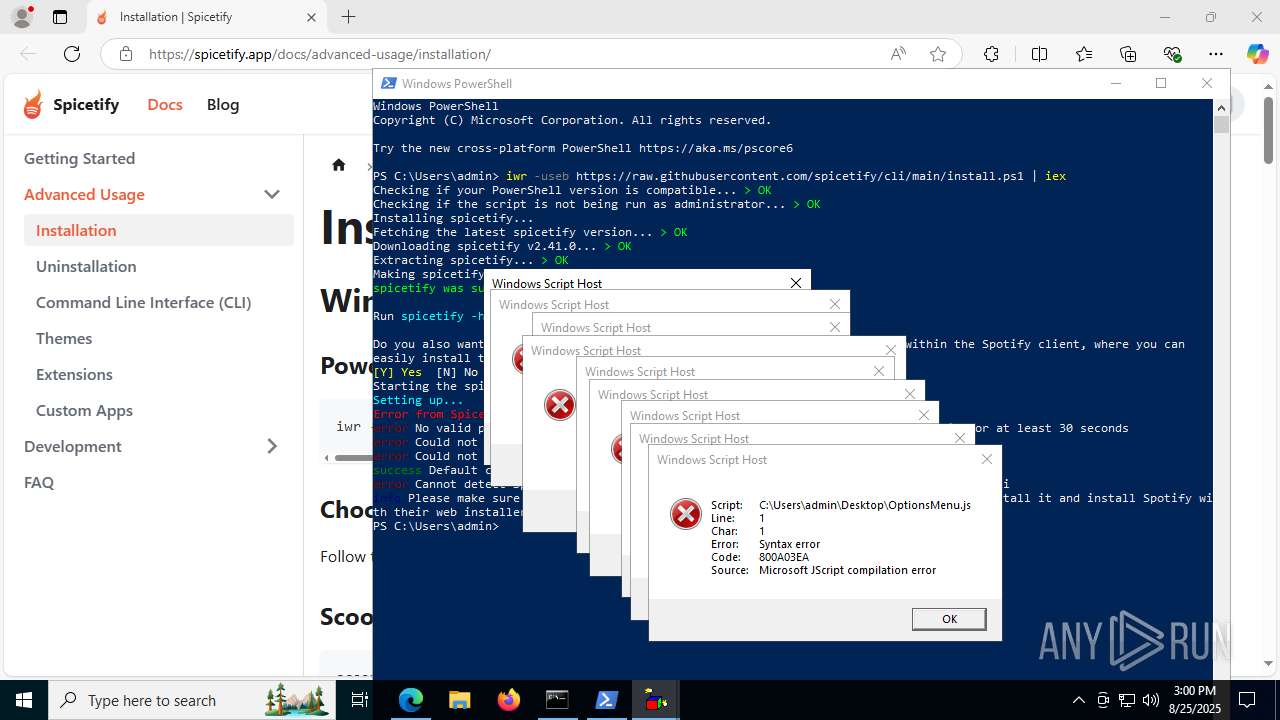Open Collections in Edge toolbar

pyautogui.click(x=1128, y=54)
